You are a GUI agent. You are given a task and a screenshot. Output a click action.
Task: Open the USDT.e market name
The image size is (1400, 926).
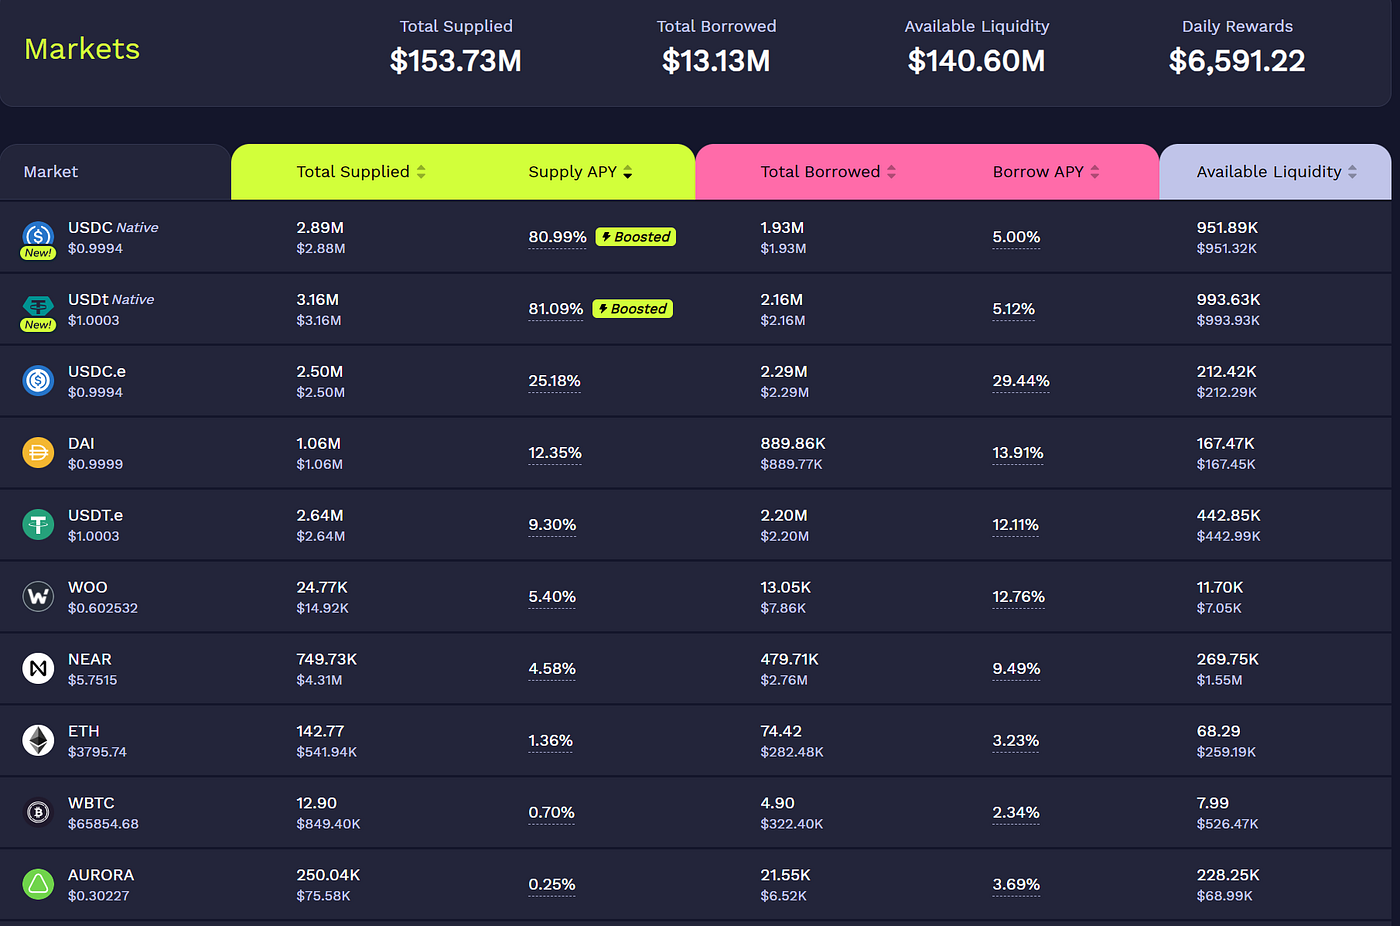point(95,516)
